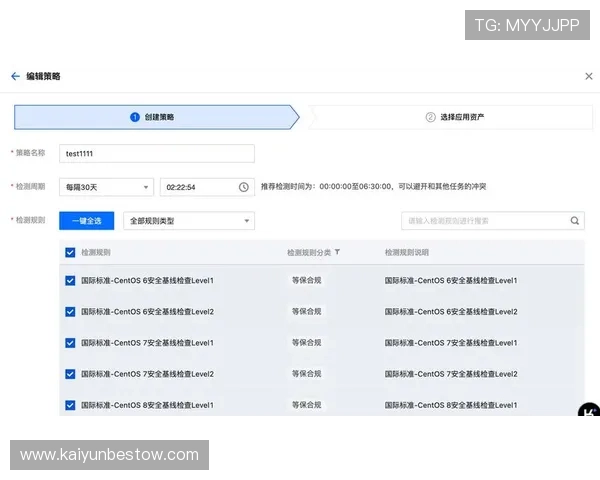The image size is (600, 480).
Task: Click the back arrow next to 编辑策略
Action: (15, 76)
